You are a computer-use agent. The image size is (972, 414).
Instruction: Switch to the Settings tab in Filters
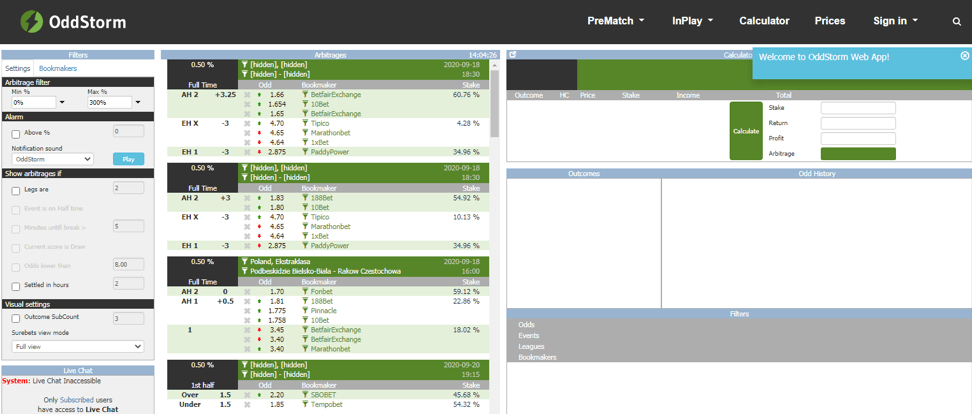tap(17, 69)
